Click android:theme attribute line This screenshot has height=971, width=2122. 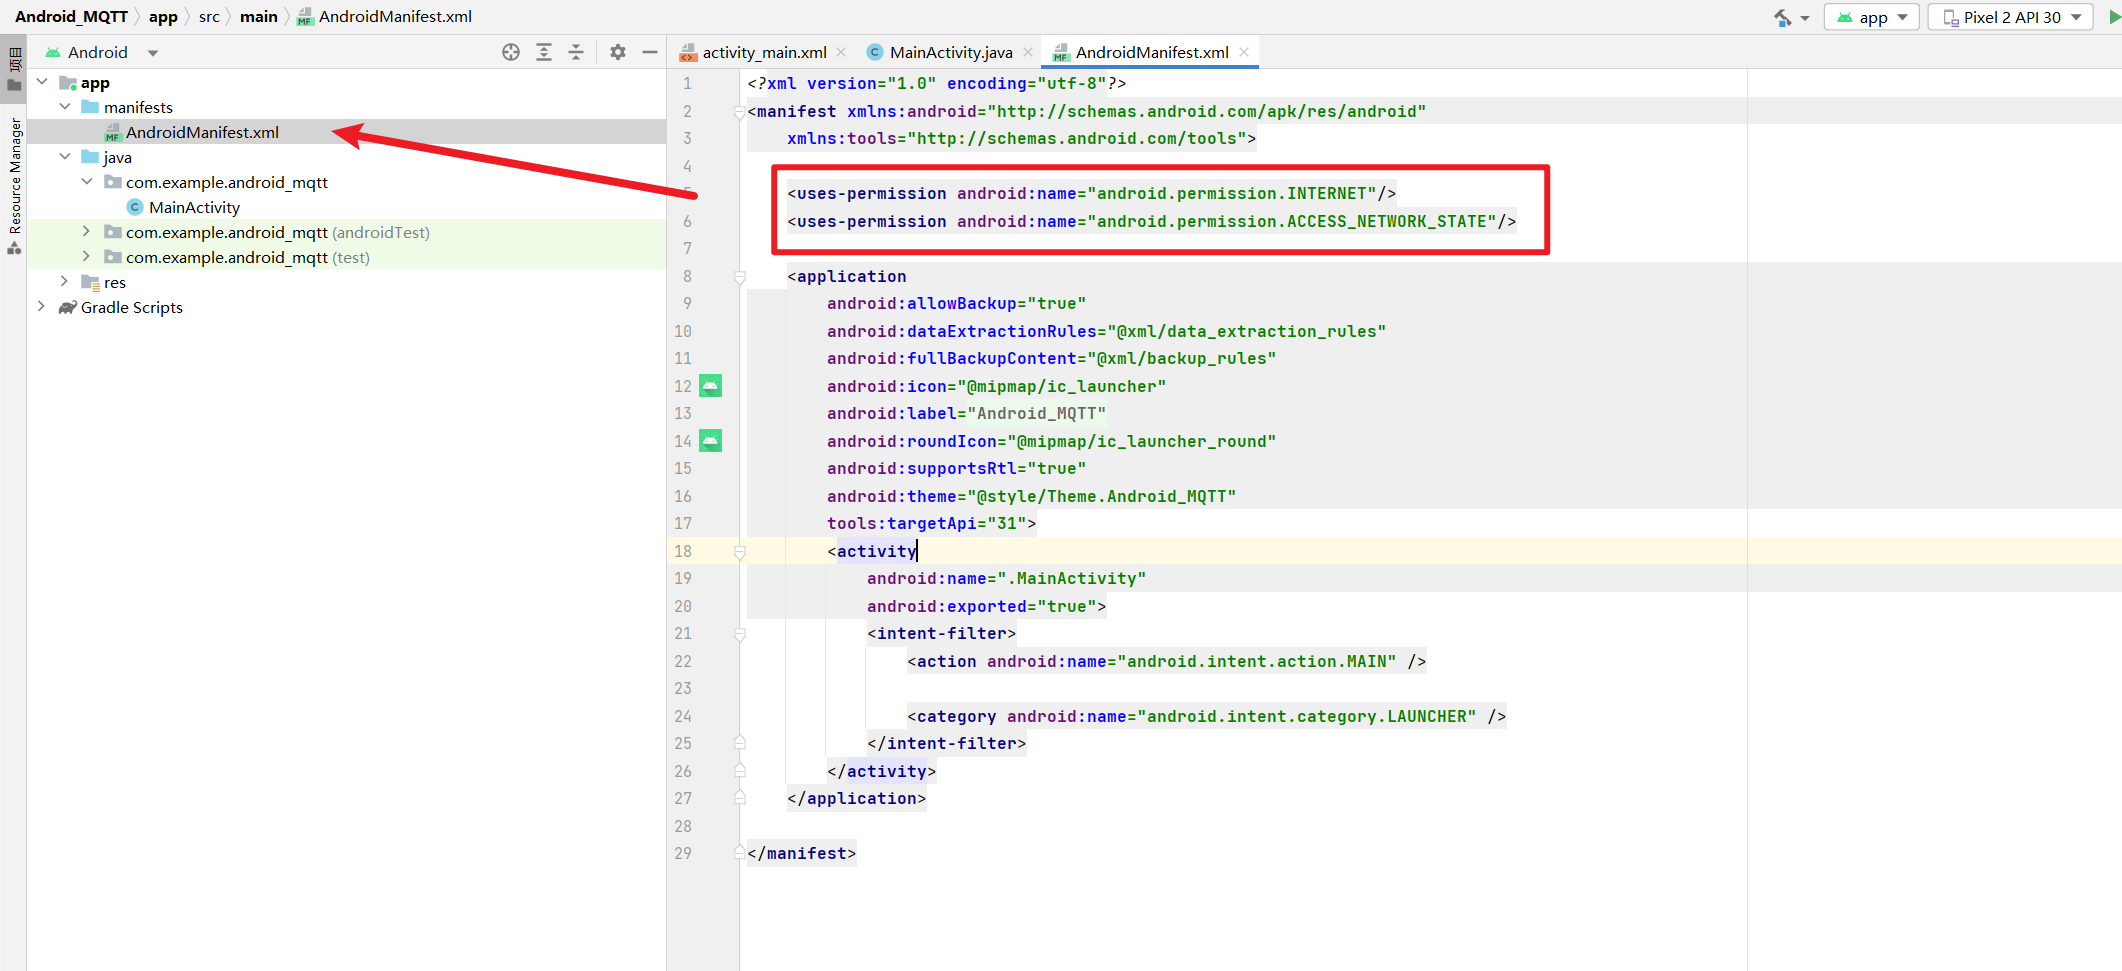1031,497
